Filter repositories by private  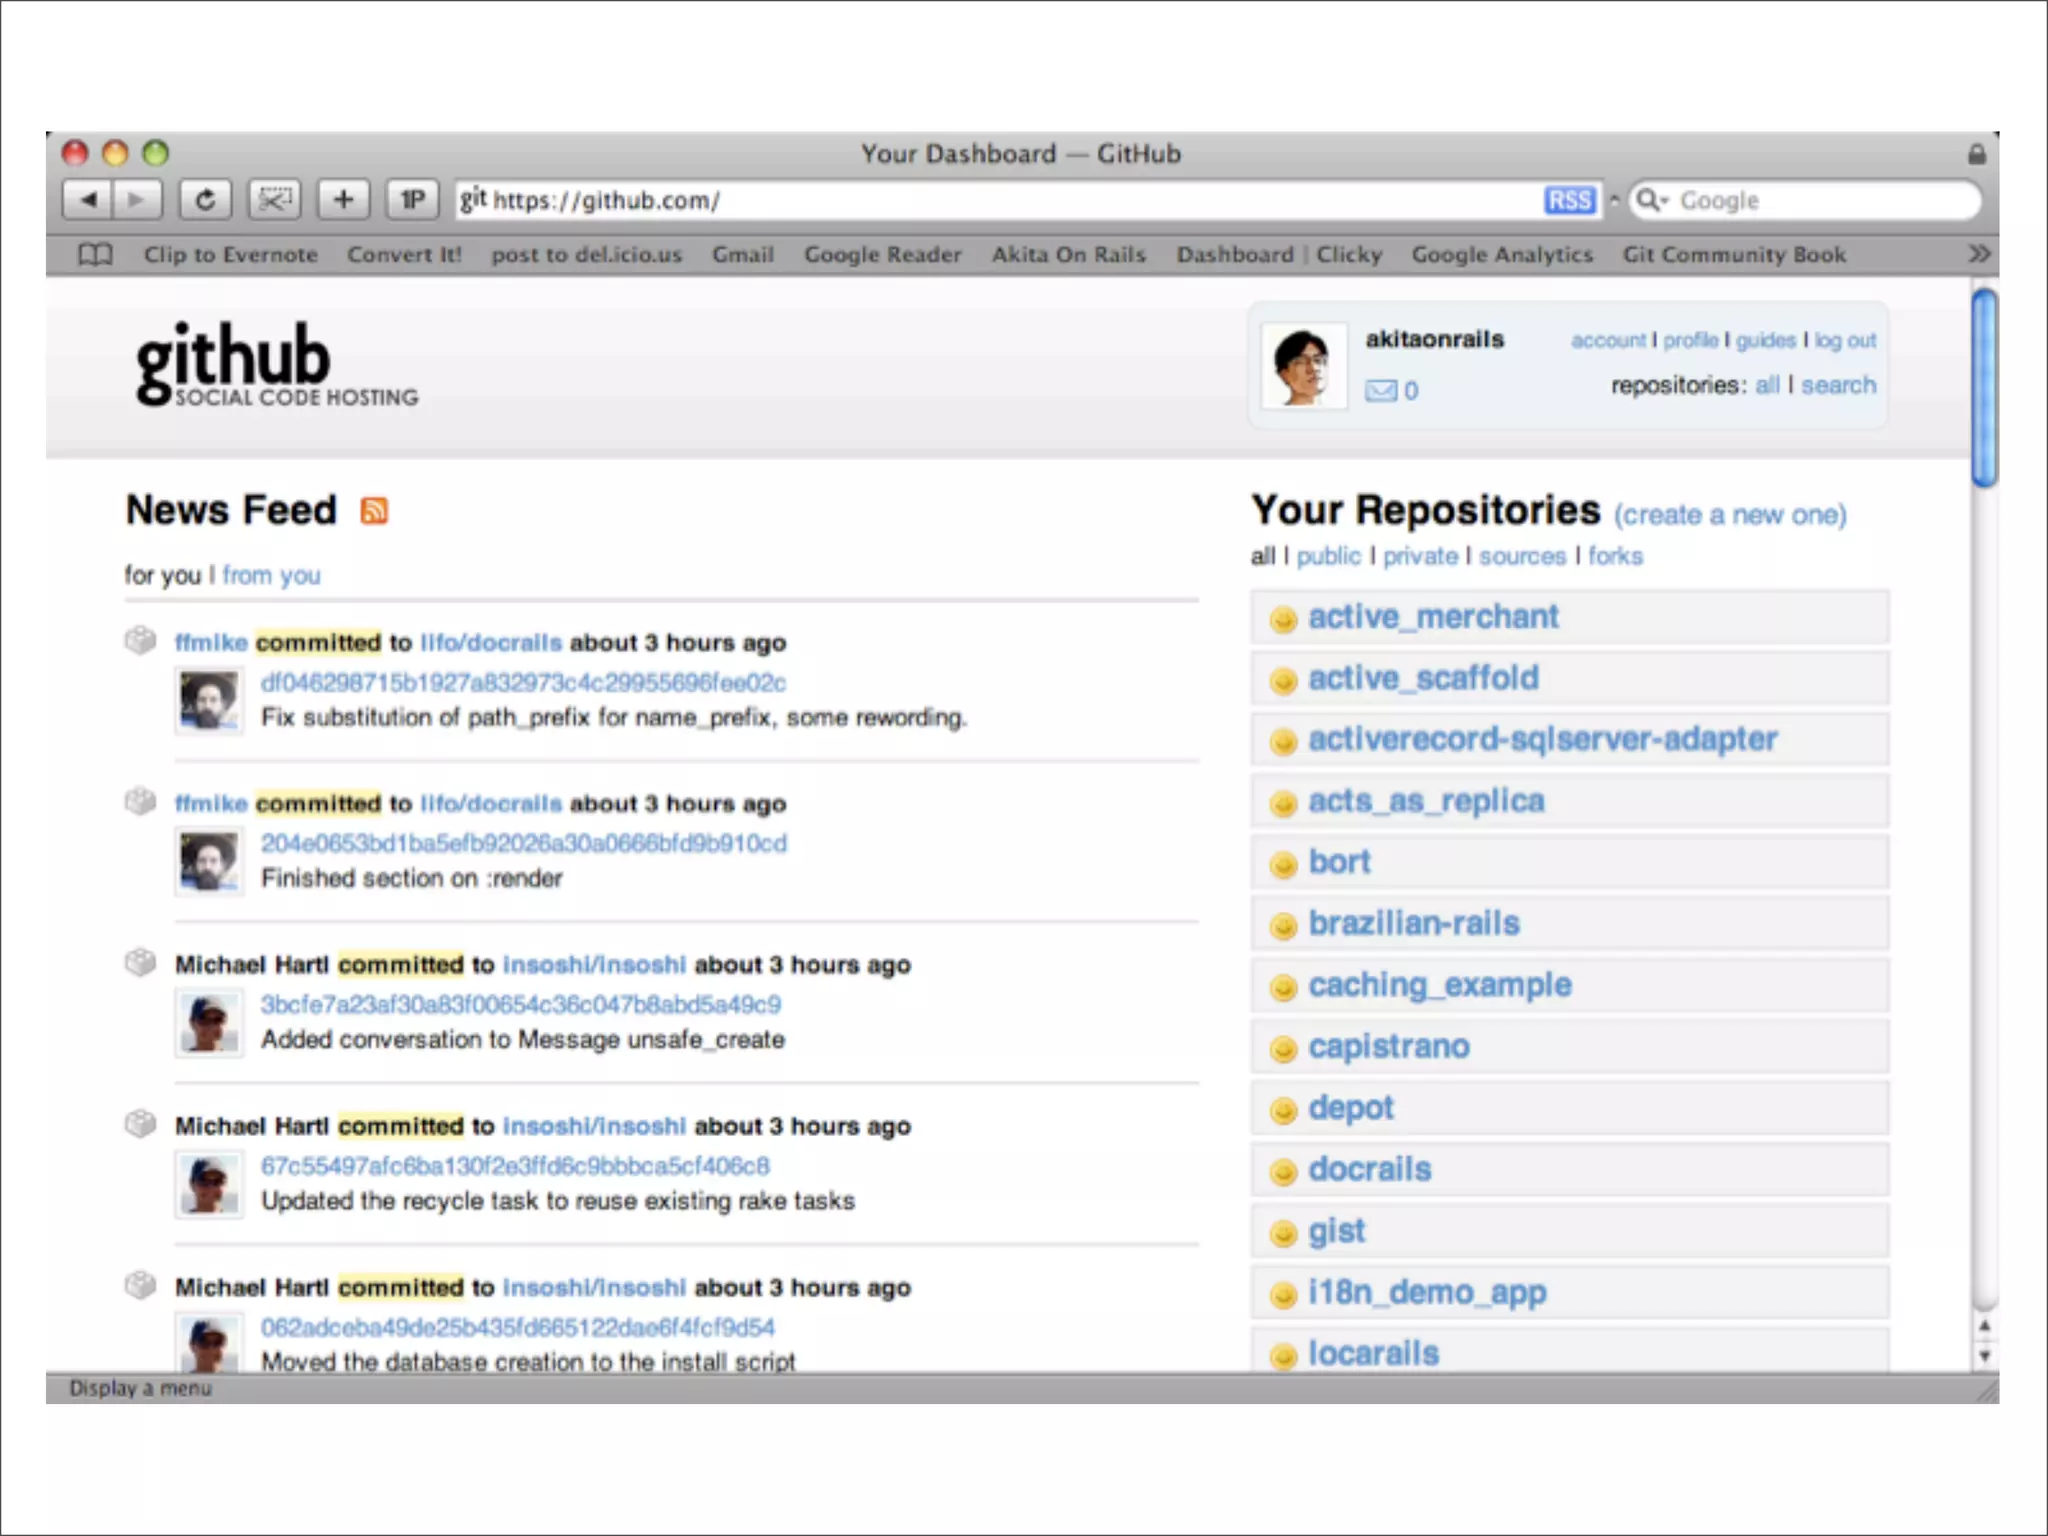point(1420,556)
